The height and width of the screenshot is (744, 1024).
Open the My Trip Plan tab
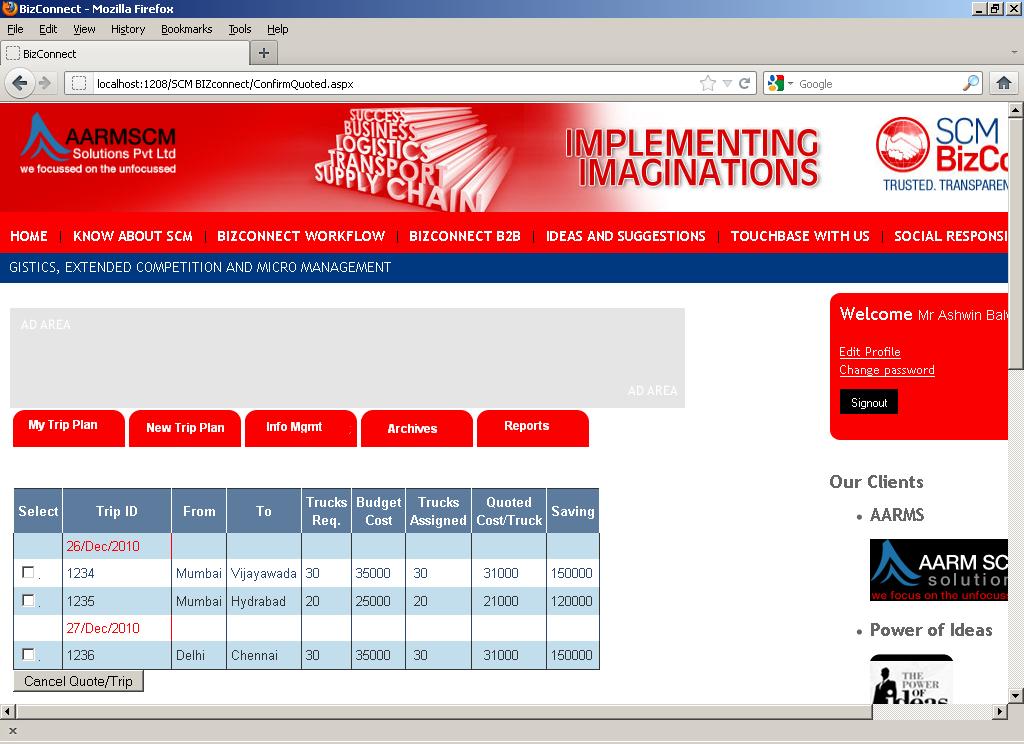(x=69, y=428)
